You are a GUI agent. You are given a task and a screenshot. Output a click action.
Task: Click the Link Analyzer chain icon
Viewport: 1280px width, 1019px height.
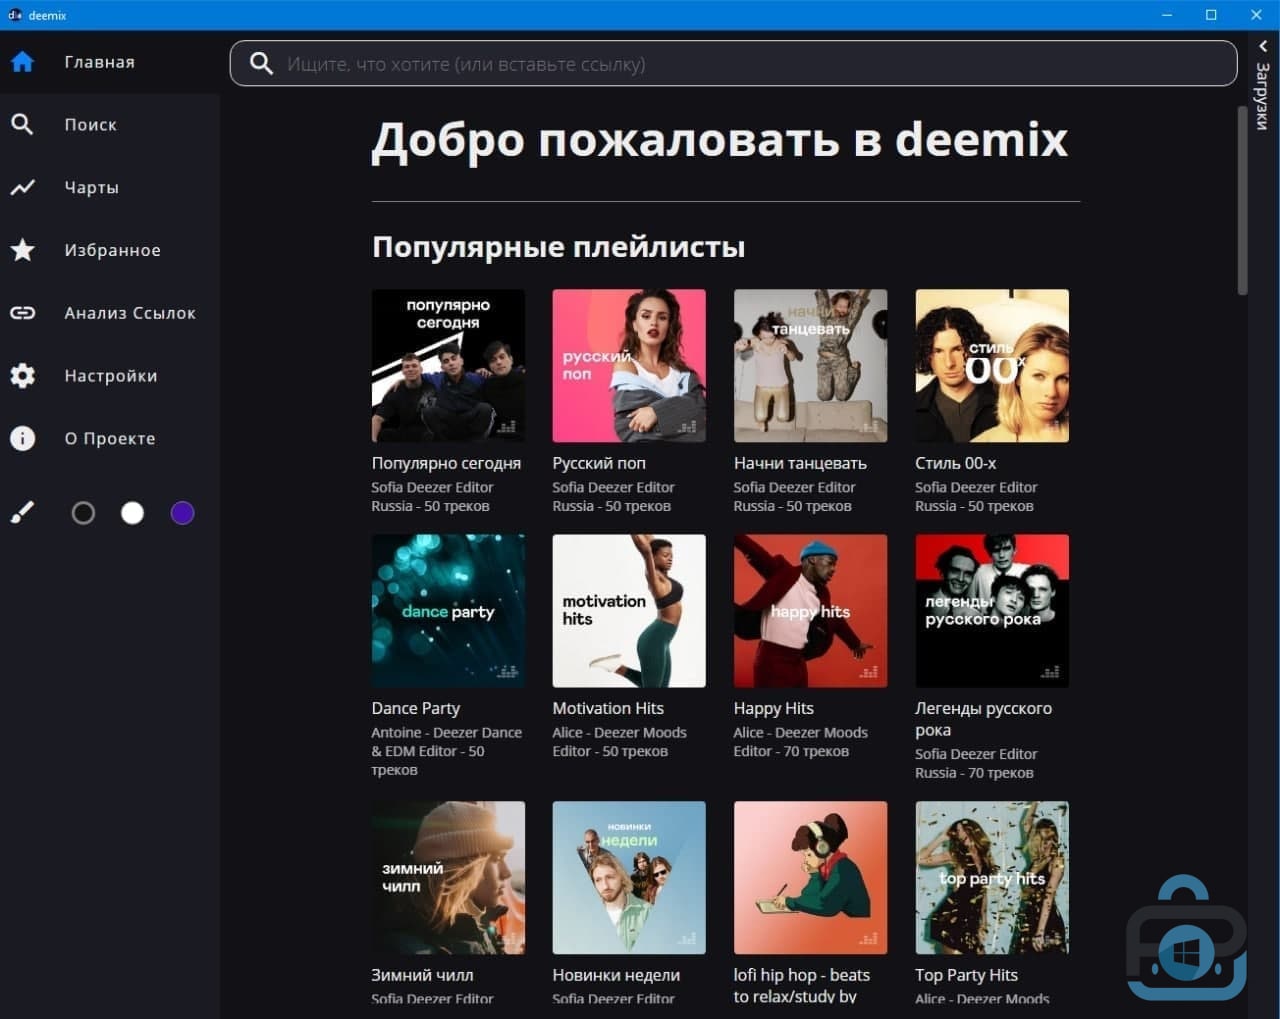tap(22, 313)
